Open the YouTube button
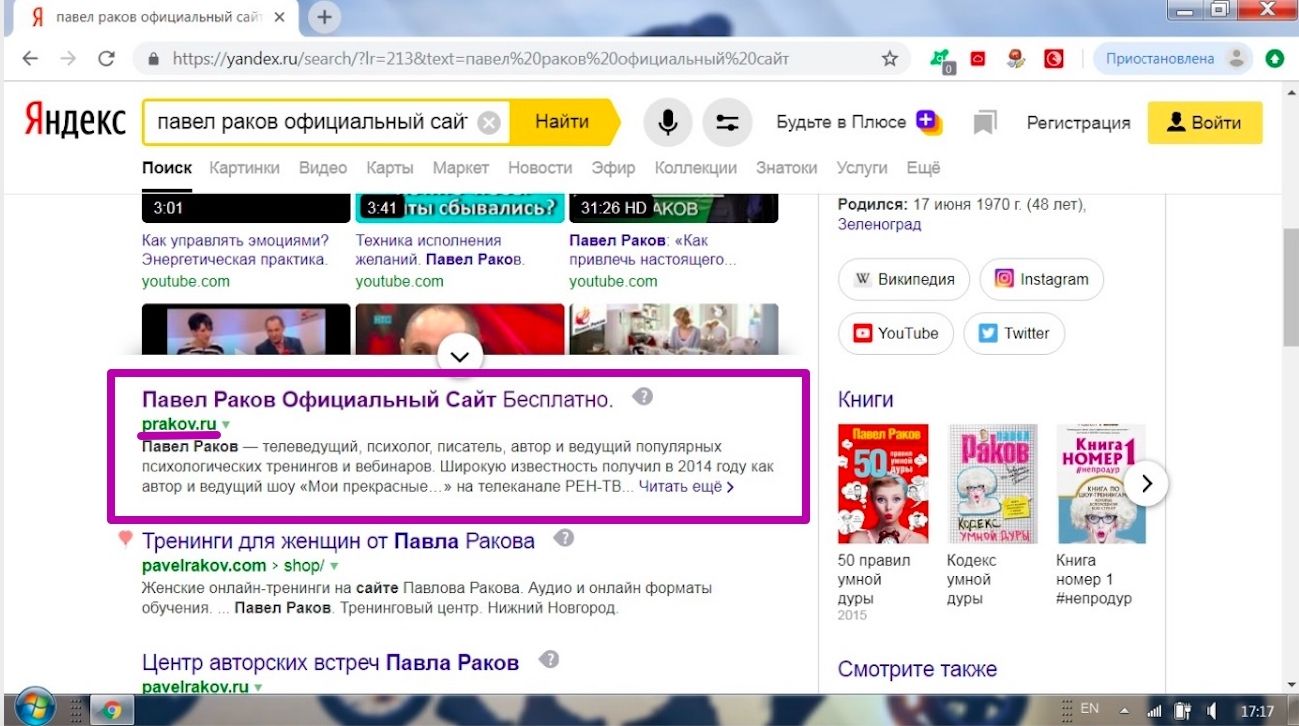Screen dimensions: 1299x726 click(896, 333)
